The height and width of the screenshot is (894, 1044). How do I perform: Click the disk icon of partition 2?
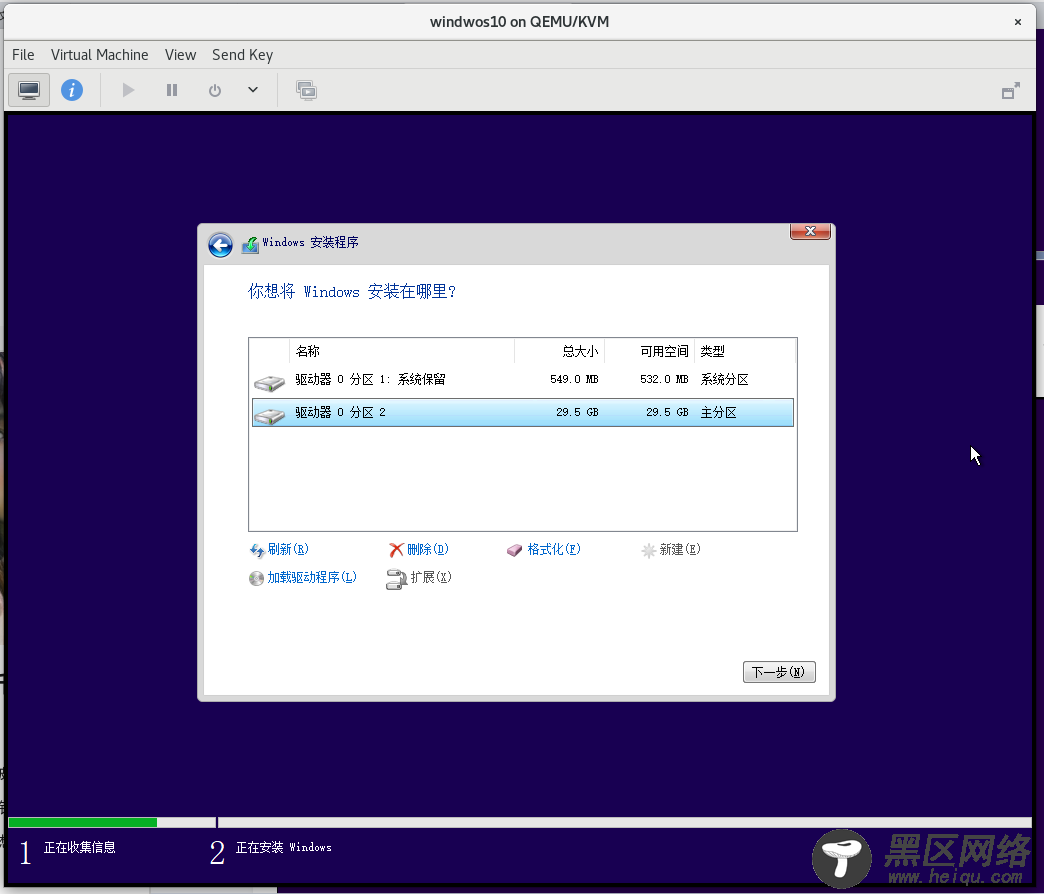pos(270,416)
